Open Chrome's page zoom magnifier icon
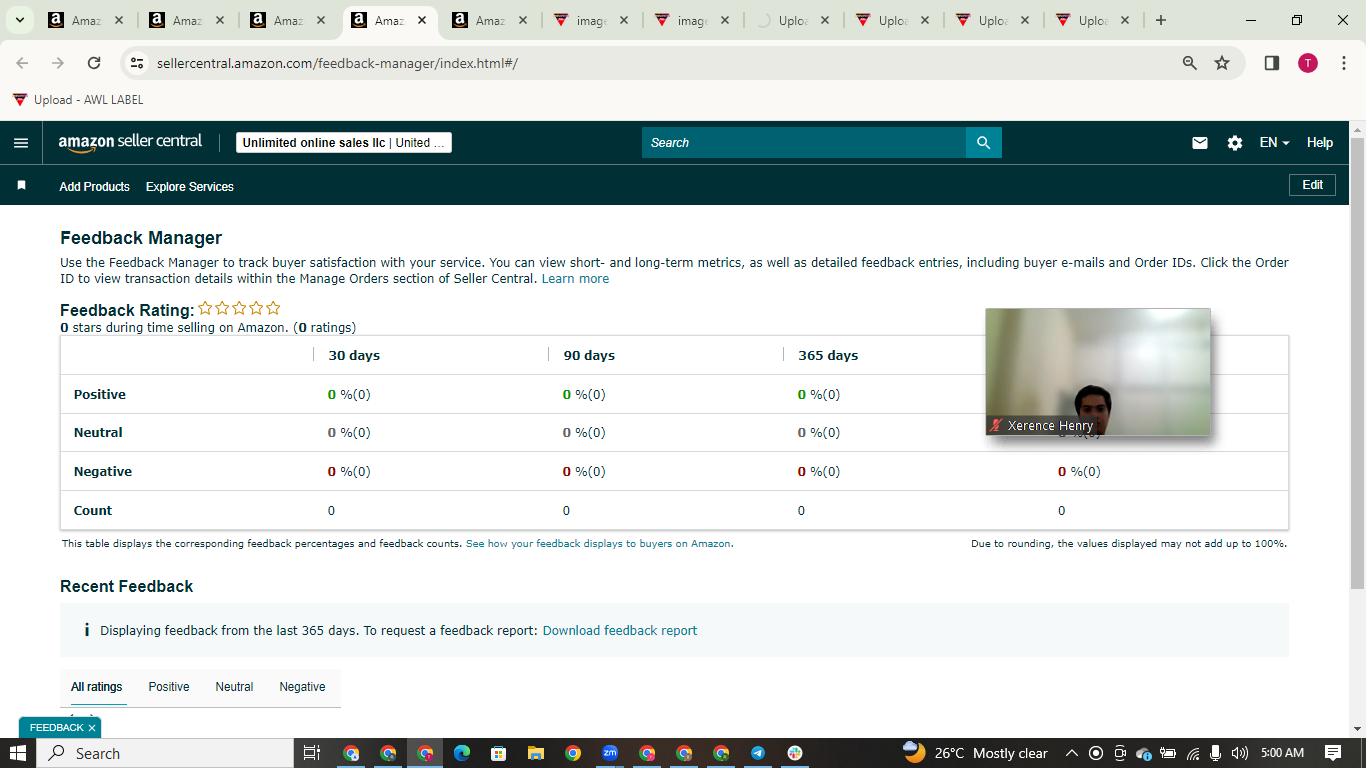 click(x=1190, y=63)
